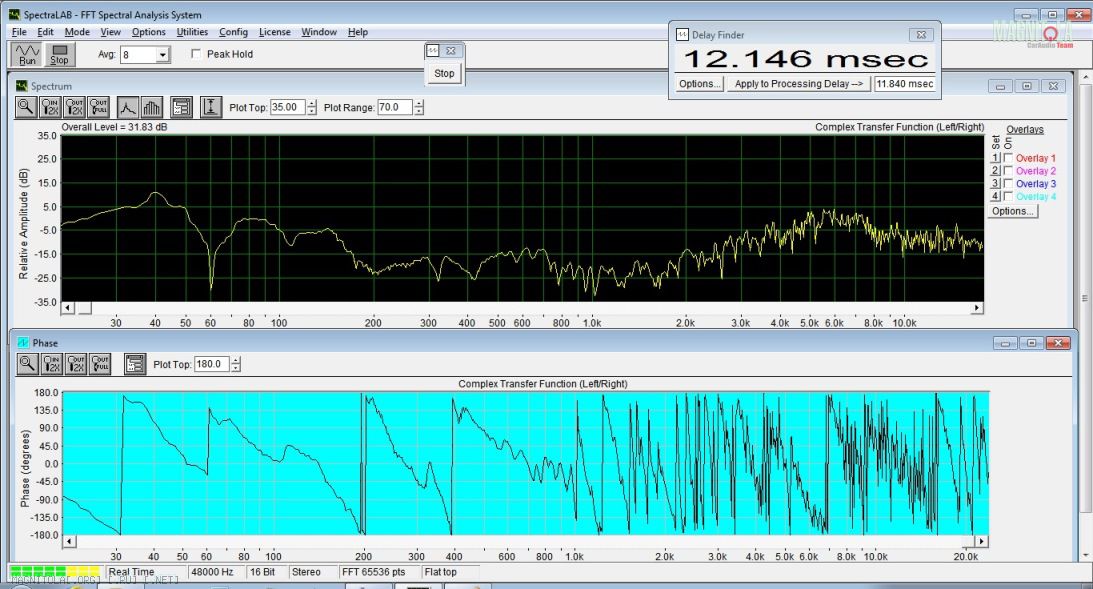
Task: Open Spectrum plot settings dialog icon
Action: pyautogui.click(x=181, y=107)
